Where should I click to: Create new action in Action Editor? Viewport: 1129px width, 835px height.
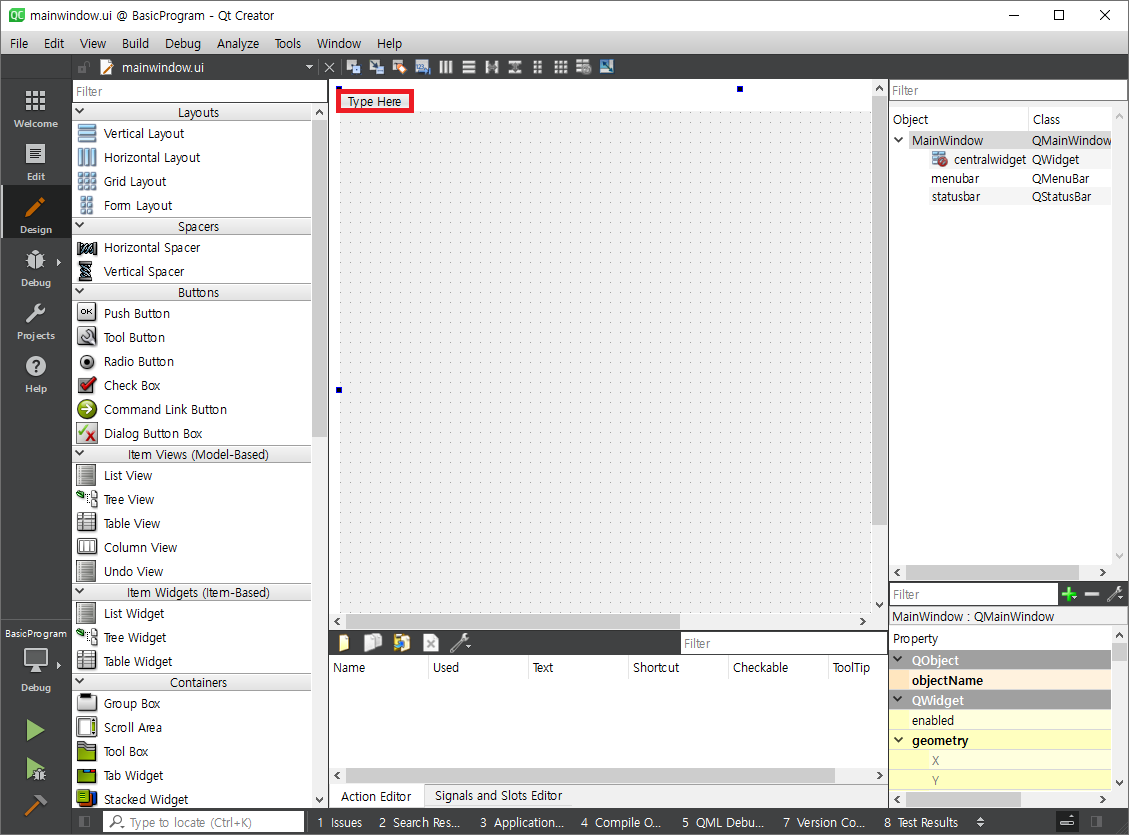click(343, 643)
